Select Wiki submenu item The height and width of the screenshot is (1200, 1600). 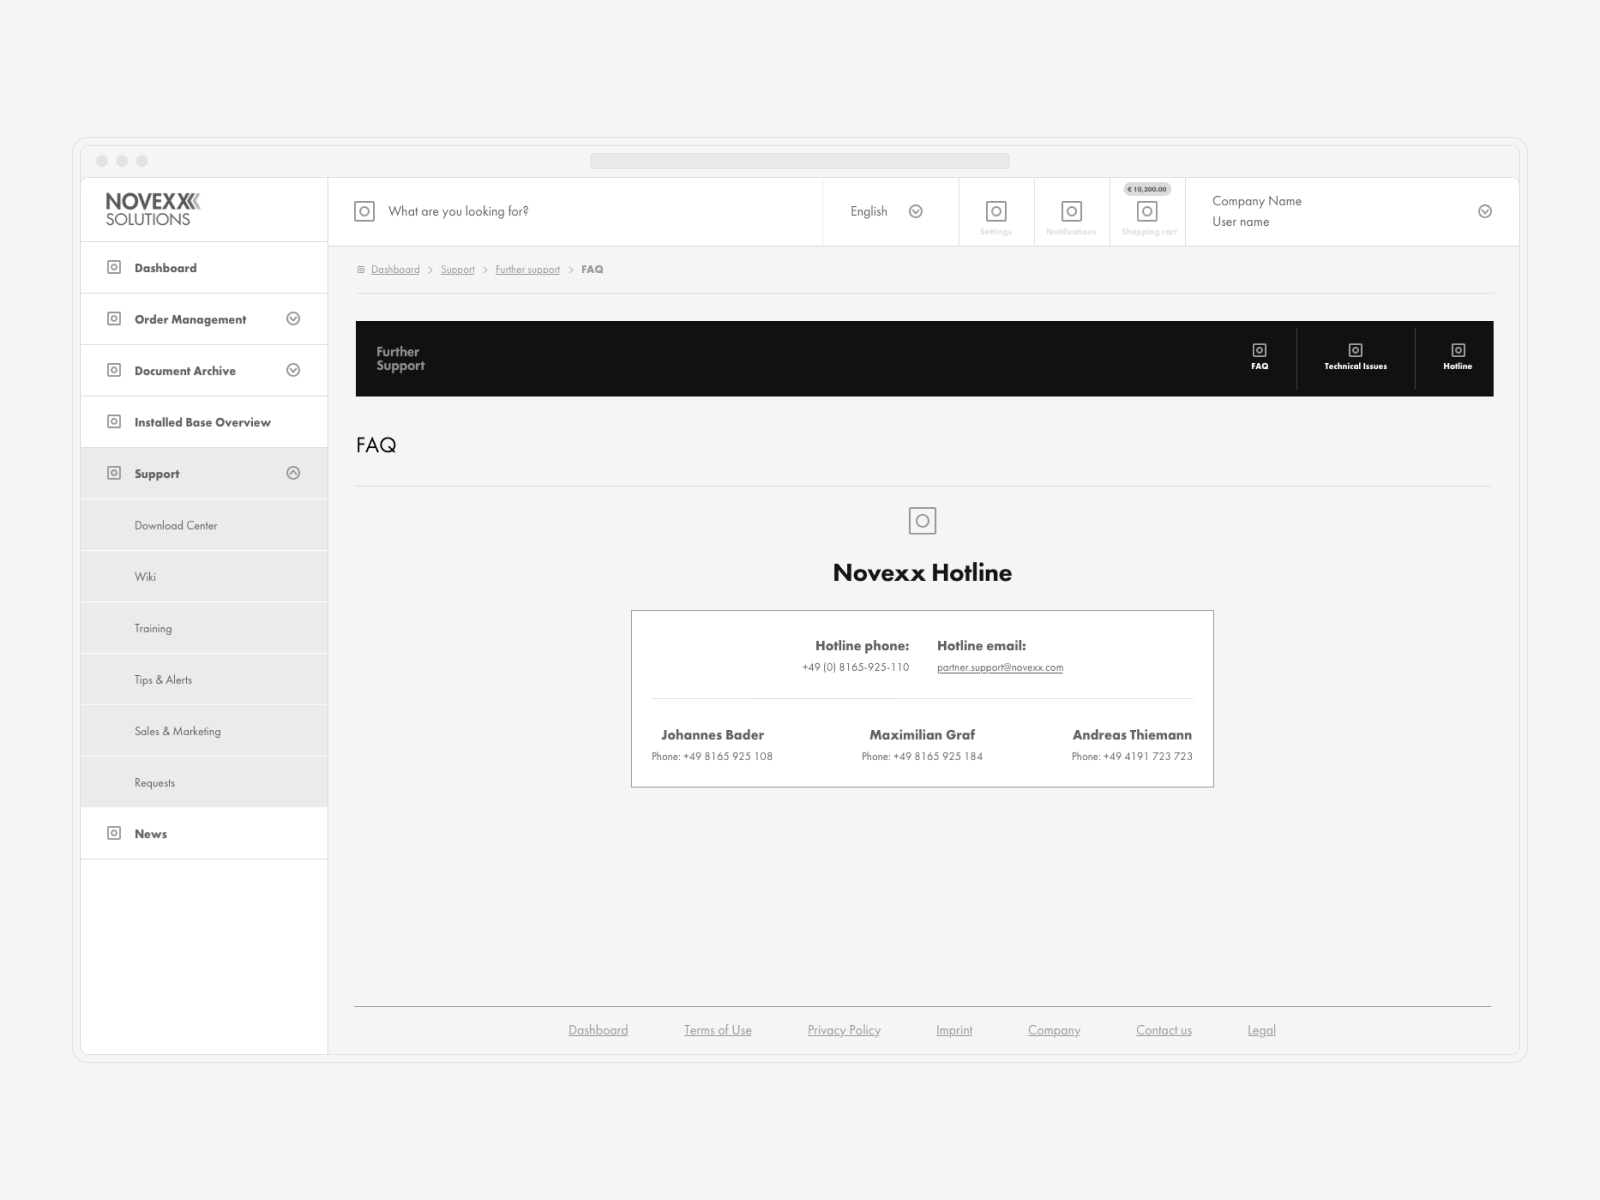204,577
